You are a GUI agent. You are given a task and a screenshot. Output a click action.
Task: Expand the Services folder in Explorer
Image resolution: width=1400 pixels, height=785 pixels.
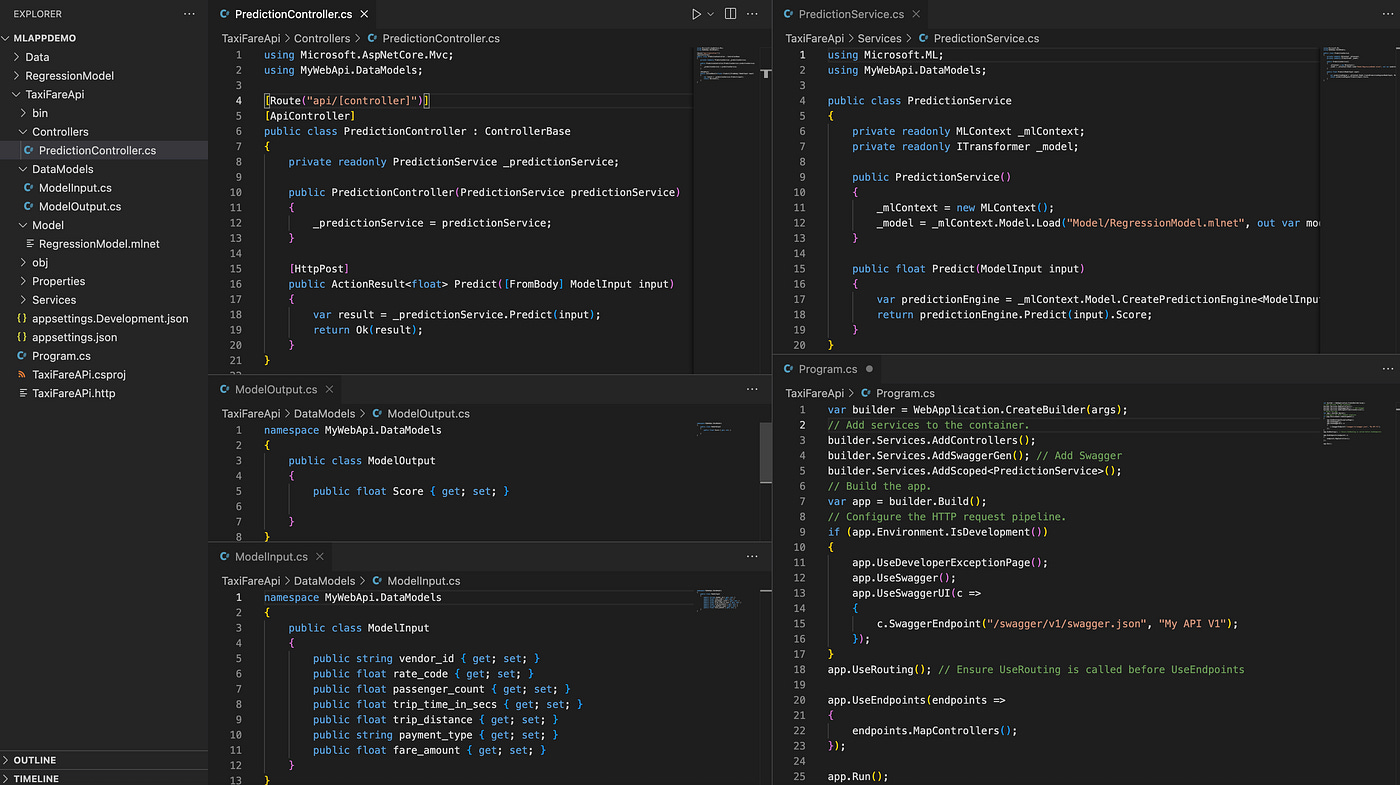point(53,300)
